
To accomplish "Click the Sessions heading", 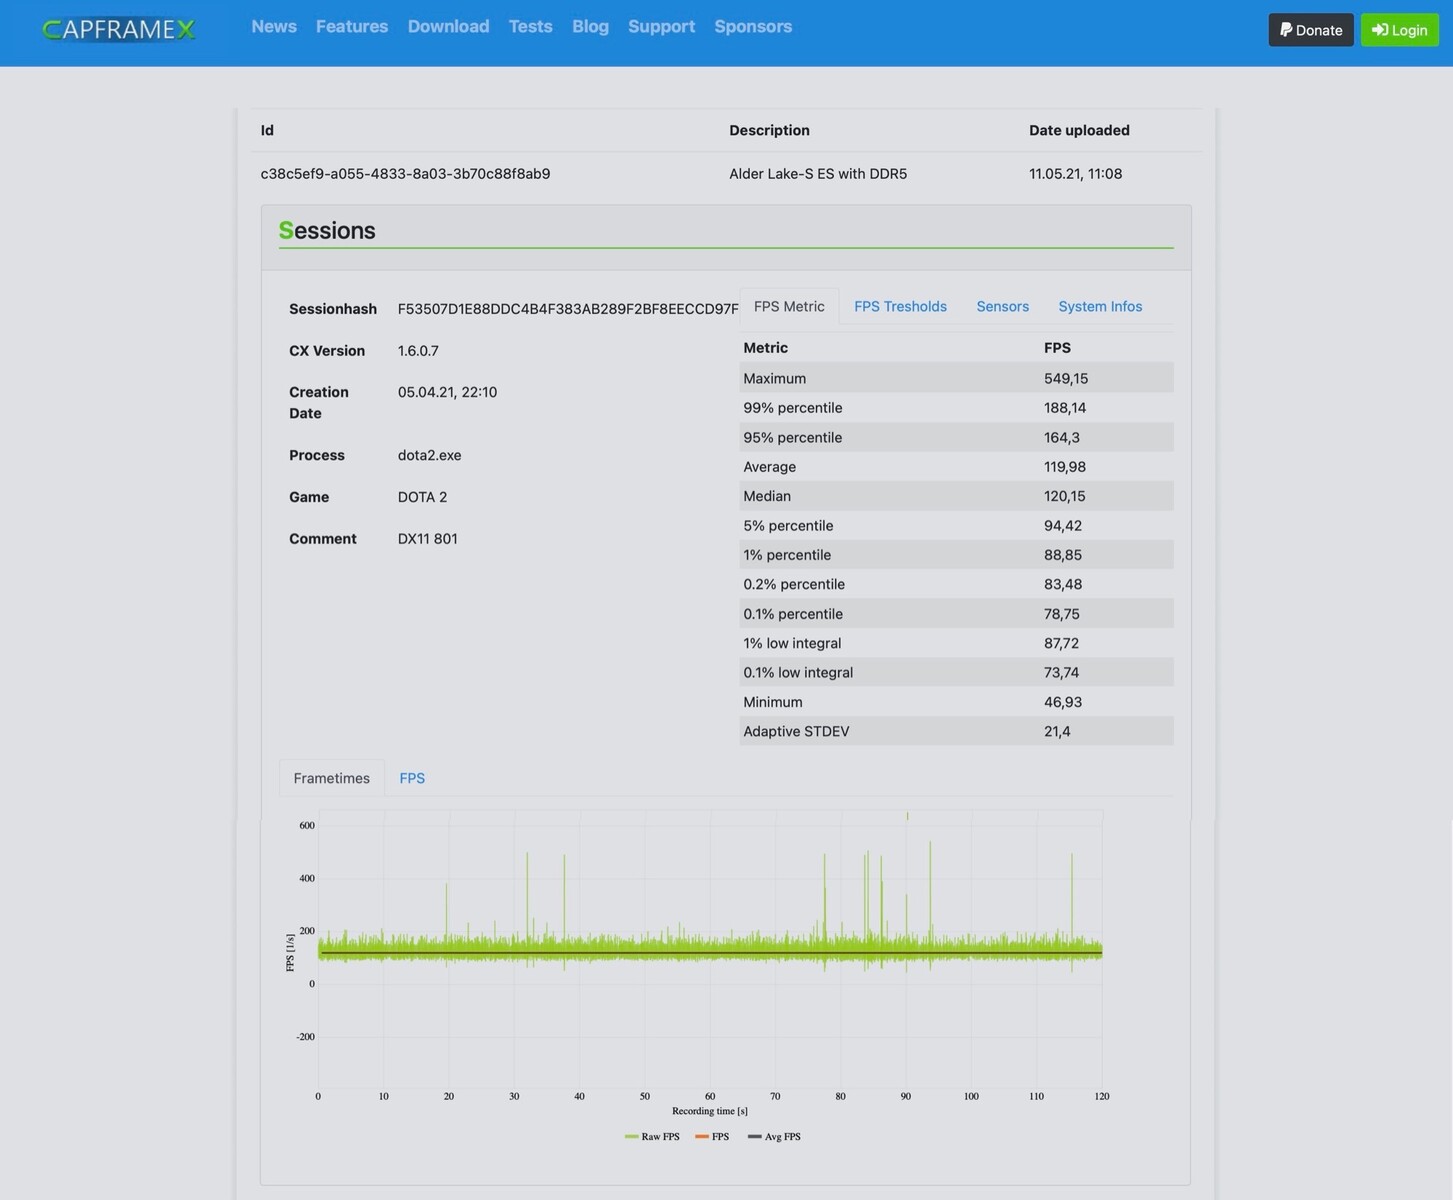I will [327, 231].
